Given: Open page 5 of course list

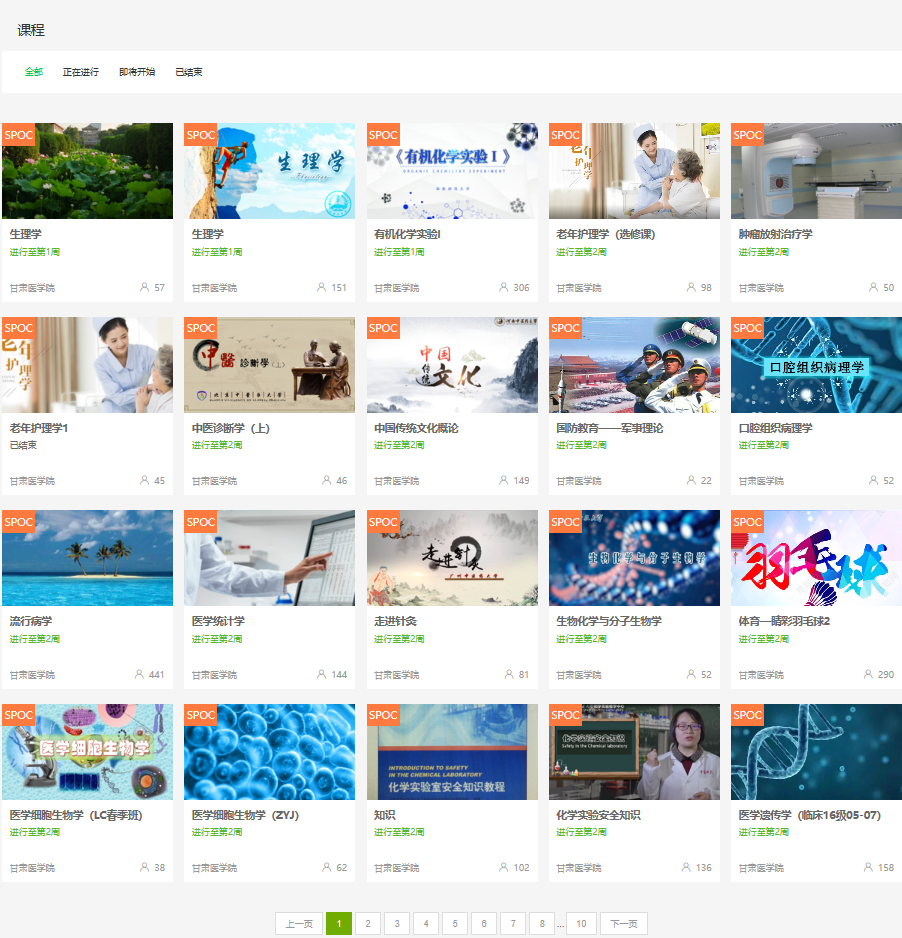Looking at the screenshot, I should coord(455,924).
